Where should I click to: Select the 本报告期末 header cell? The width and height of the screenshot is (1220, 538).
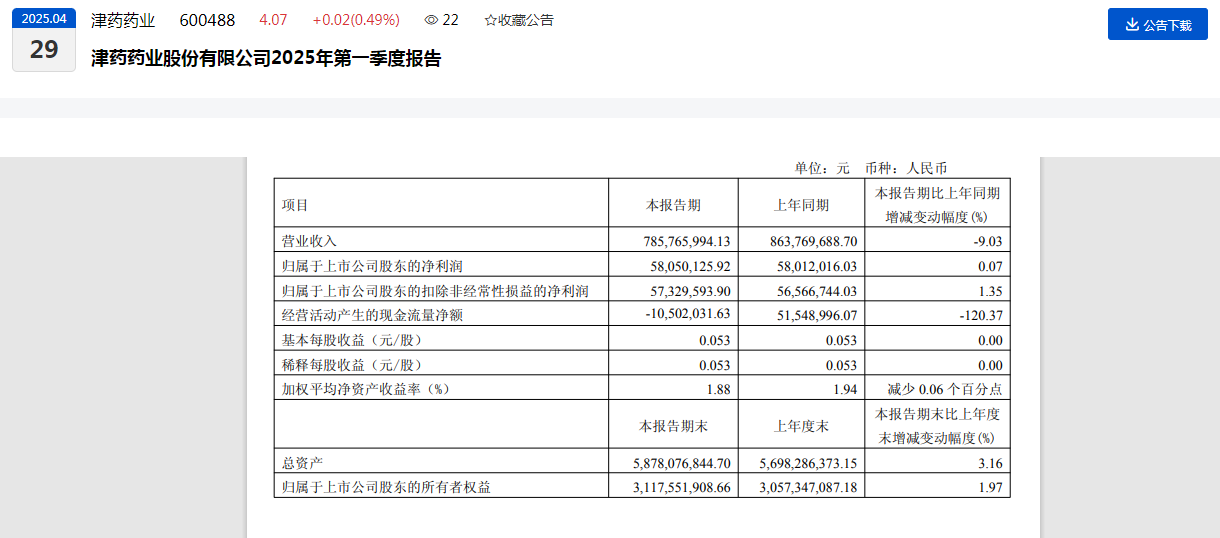(x=673, y=425)
